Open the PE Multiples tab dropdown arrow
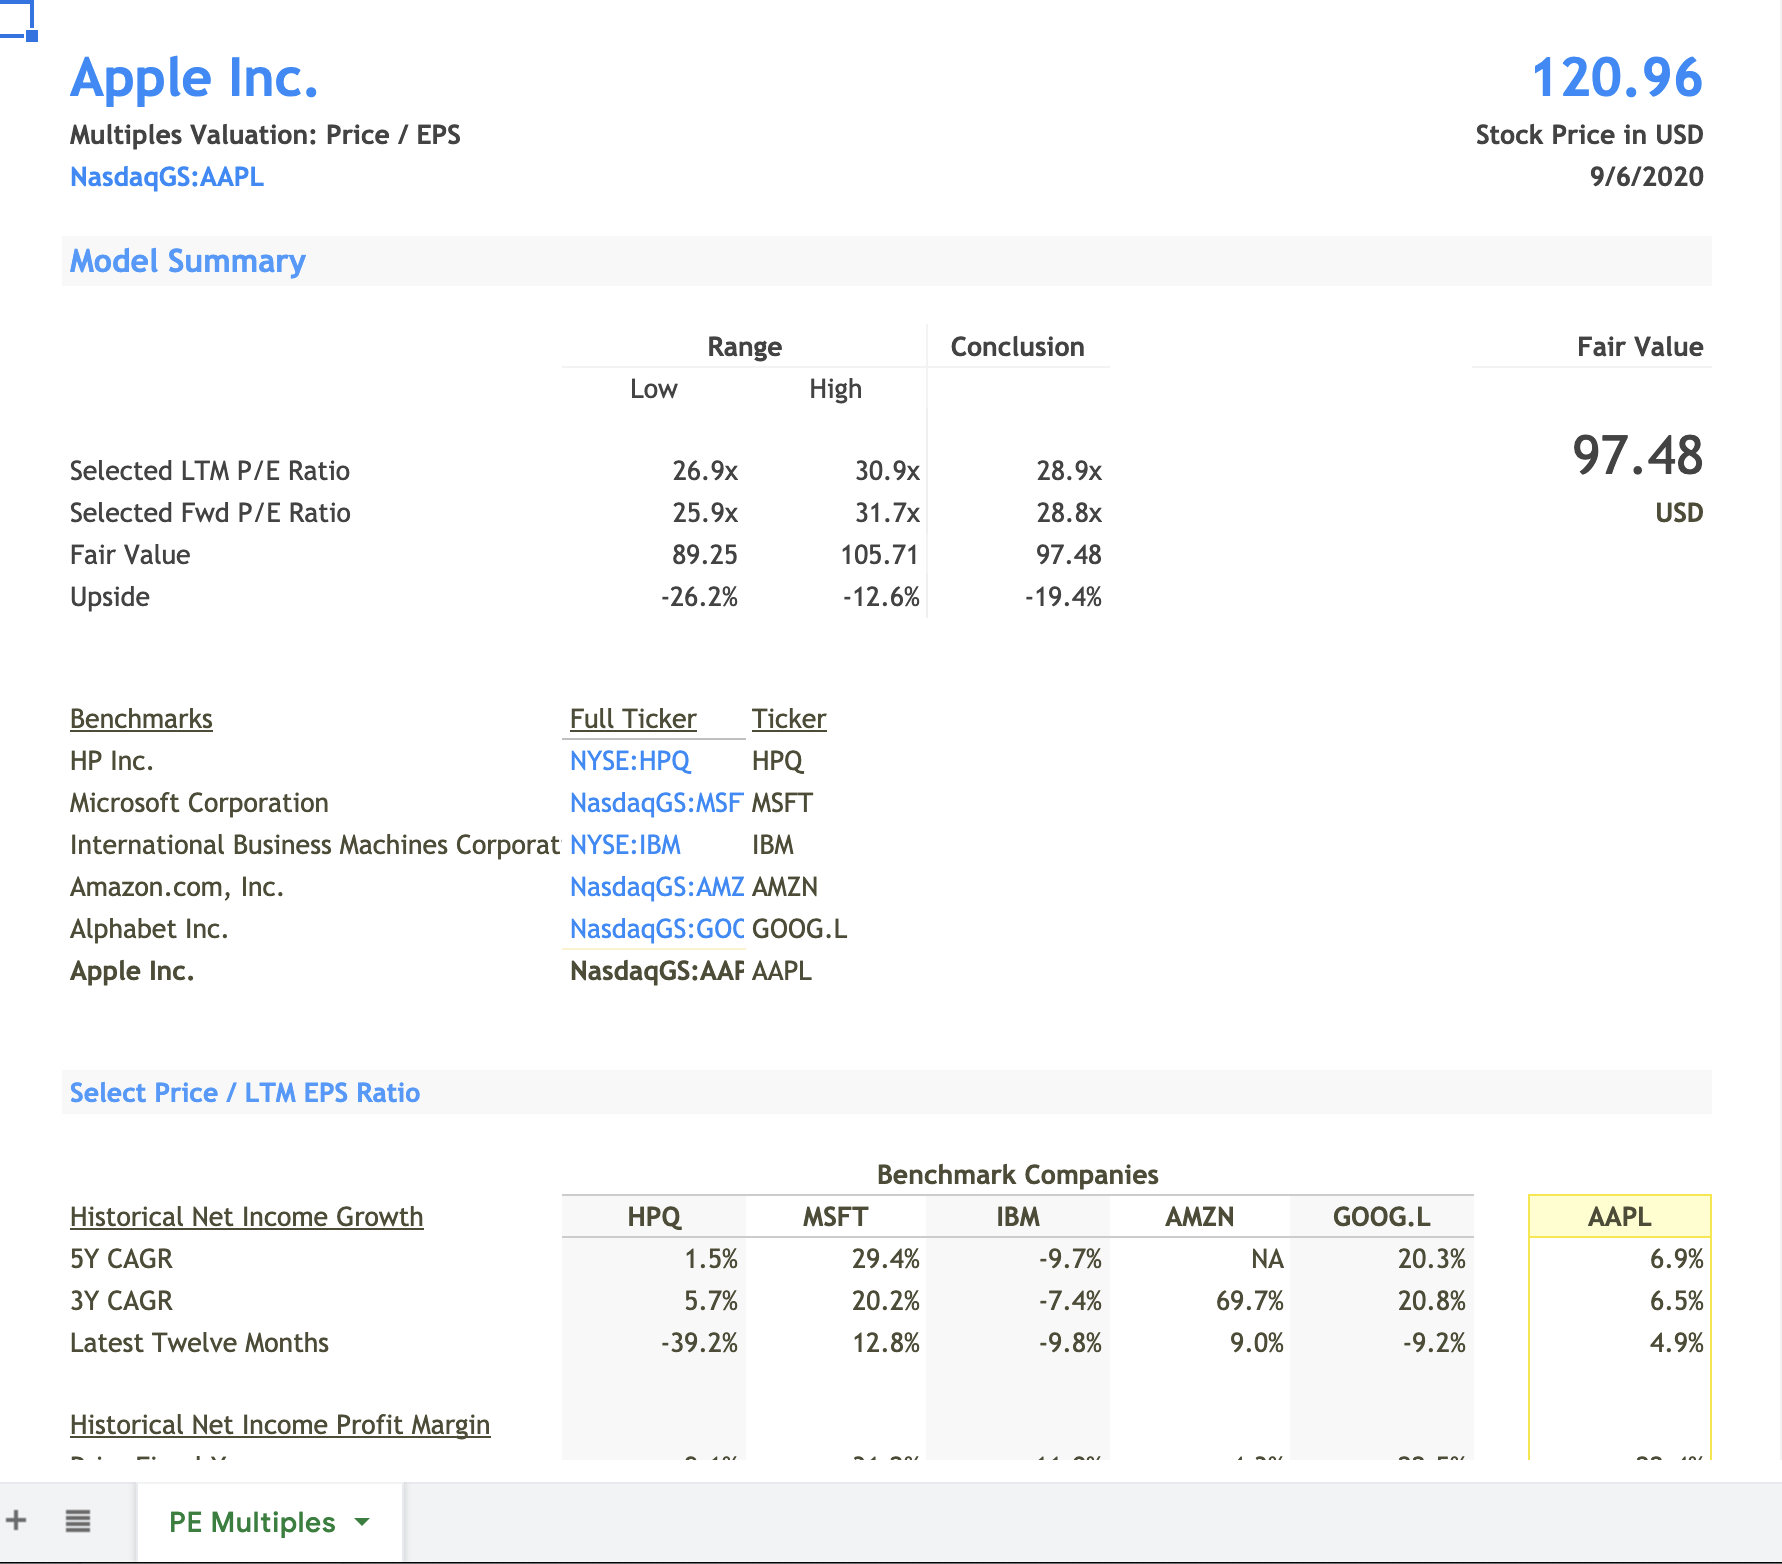Screen dimensions: 1782x1564 [x=362, y=1522]
